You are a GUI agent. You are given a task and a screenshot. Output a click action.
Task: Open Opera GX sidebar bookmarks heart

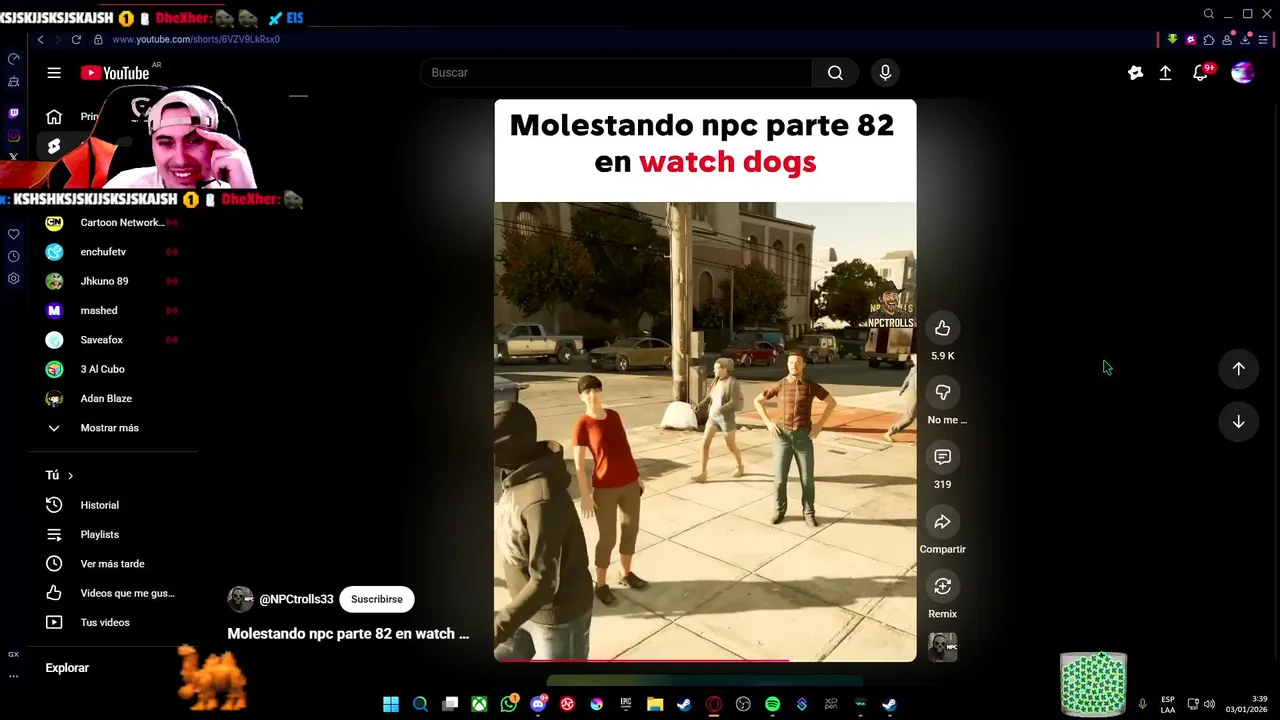[13, 234]
